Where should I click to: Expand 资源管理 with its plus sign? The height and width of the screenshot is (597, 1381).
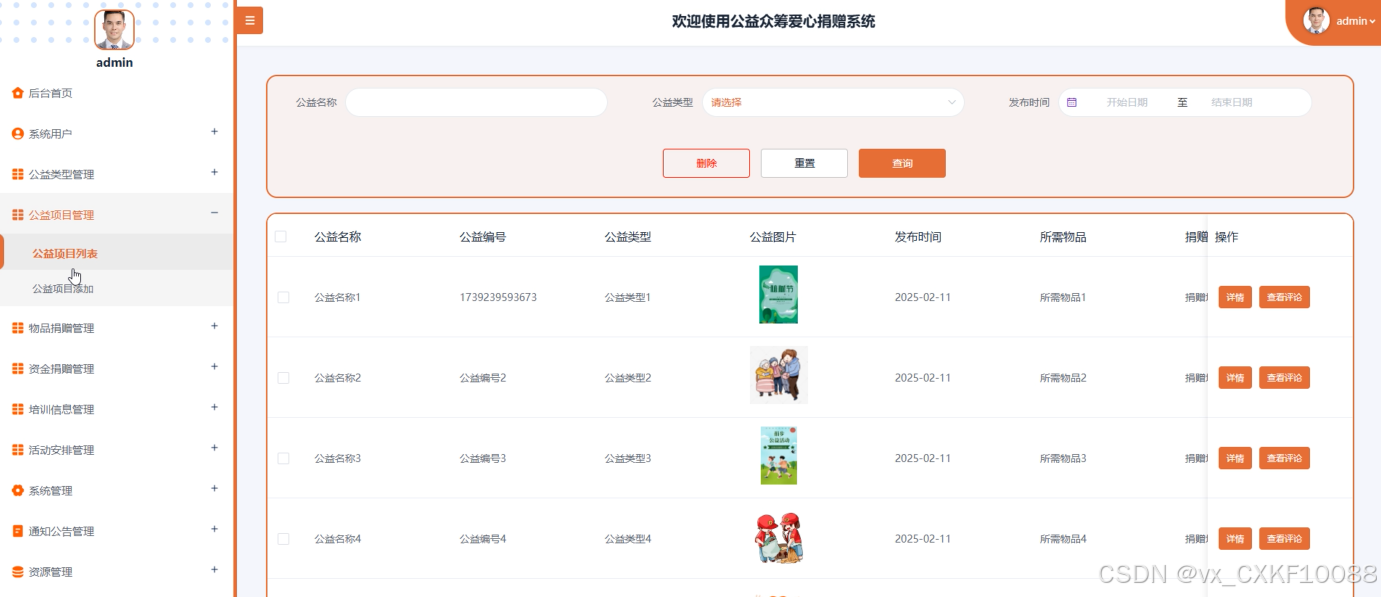coord(214,570)
